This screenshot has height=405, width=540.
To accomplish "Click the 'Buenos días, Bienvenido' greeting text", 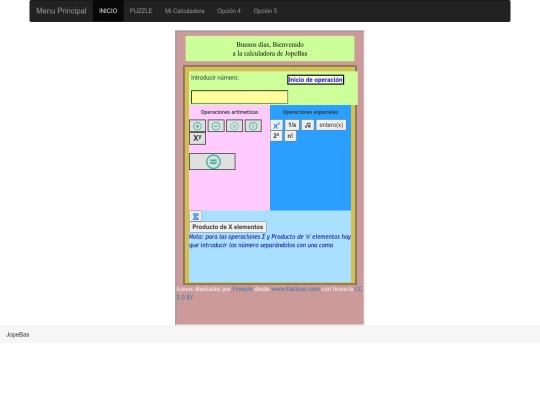I will [270, 44].
